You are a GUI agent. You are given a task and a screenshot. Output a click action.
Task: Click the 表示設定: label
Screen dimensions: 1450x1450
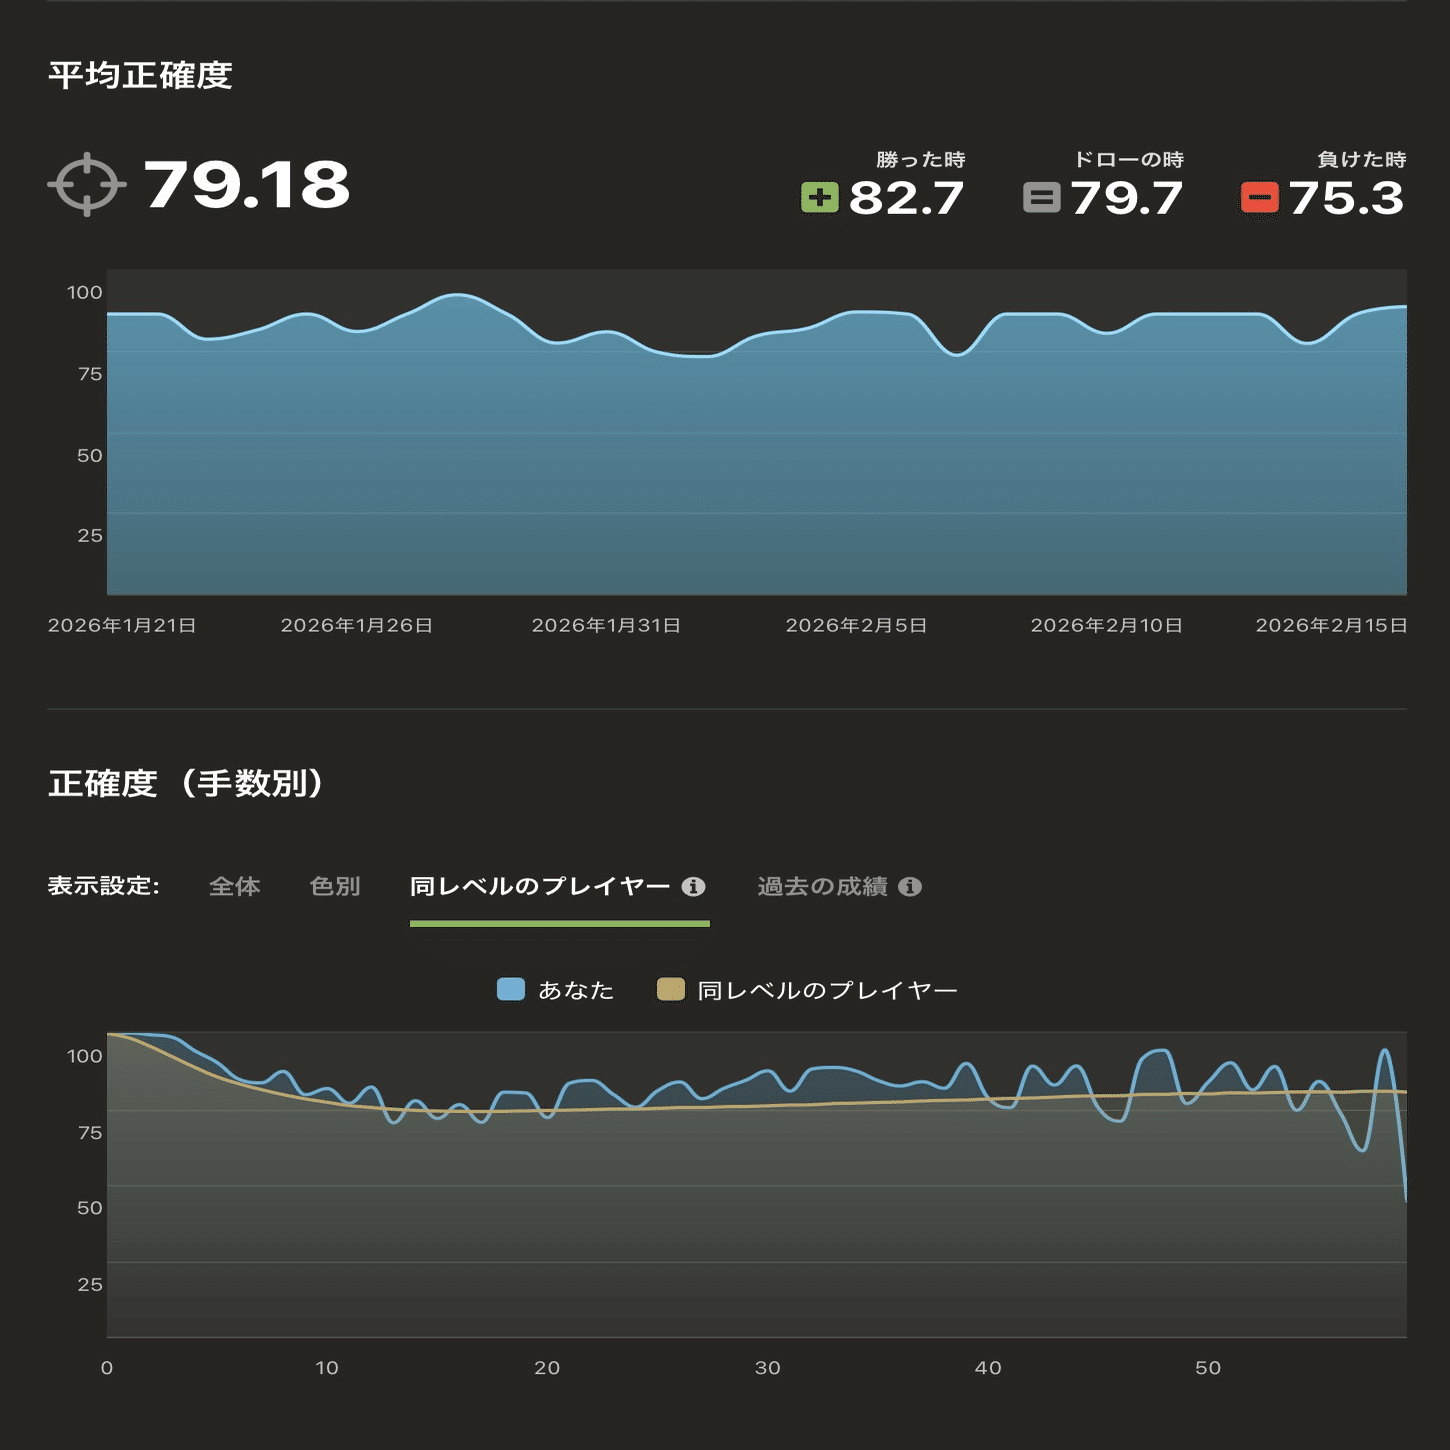104,887
